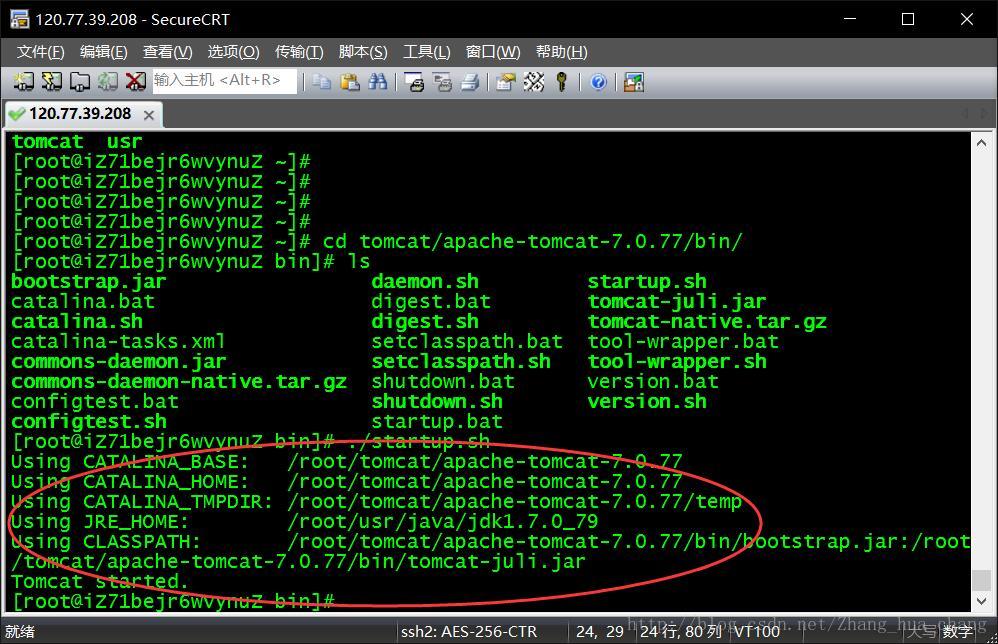The height and width of the screenshot is (644, 998).
Task: Click the Paste clipboard icon
Action: point(349,81)
